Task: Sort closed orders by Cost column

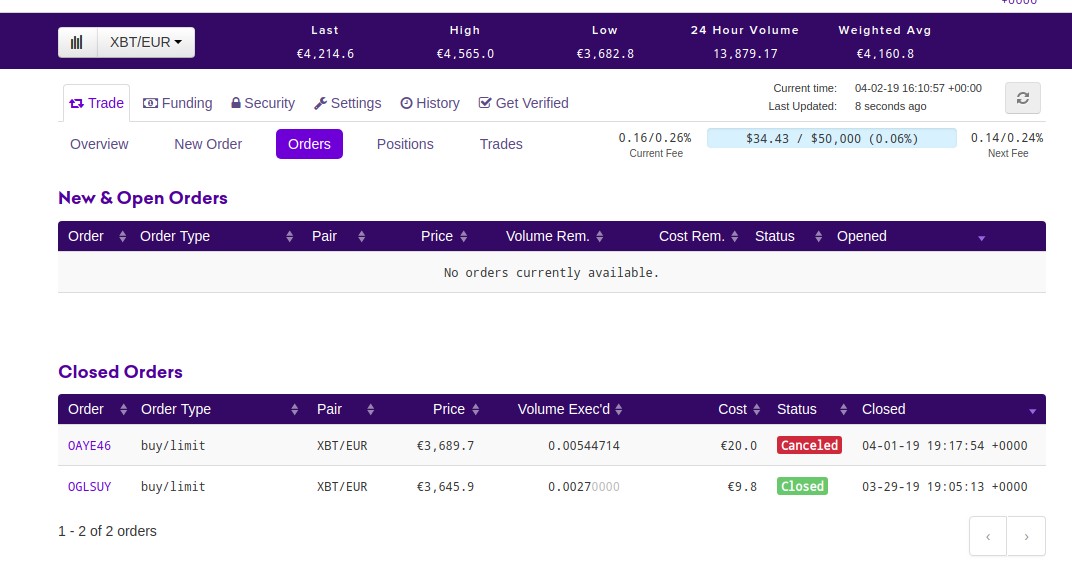Action: click(x=739, y=409)
